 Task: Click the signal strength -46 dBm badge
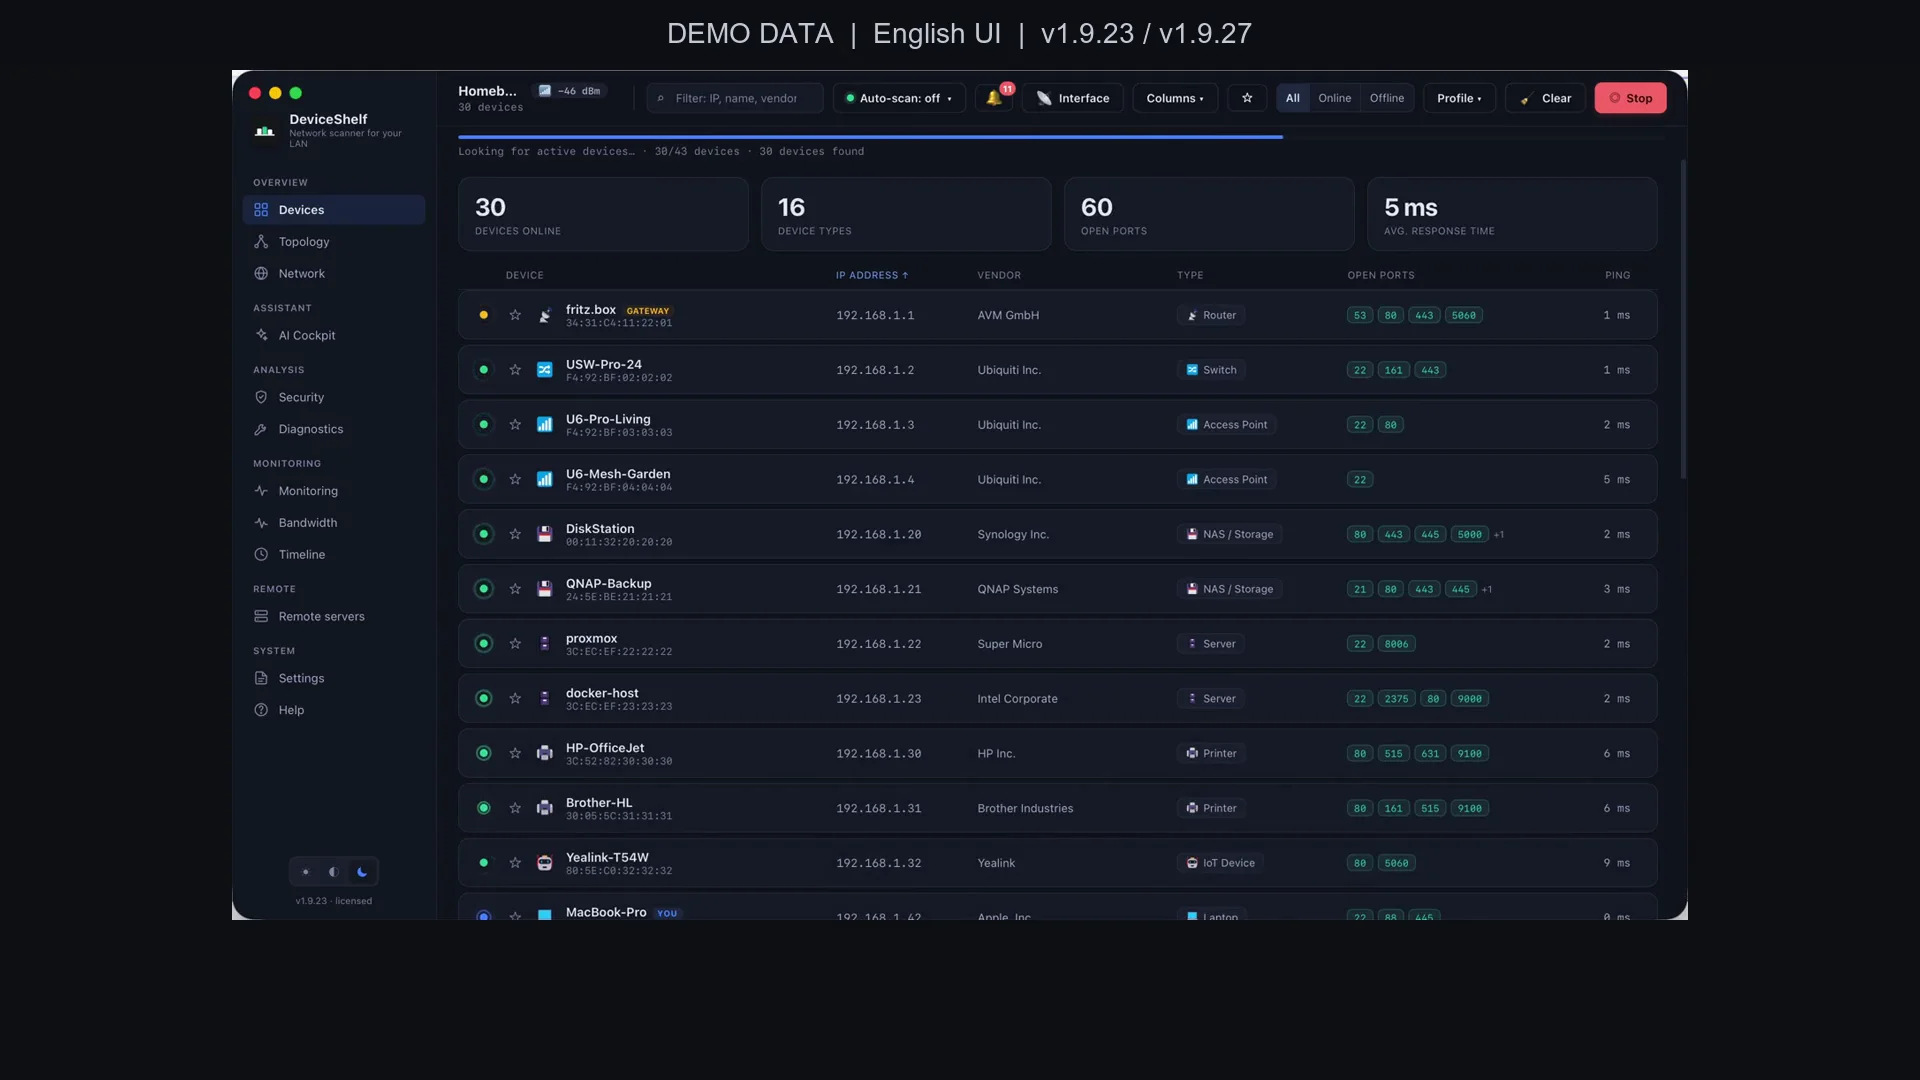[569, 91]
